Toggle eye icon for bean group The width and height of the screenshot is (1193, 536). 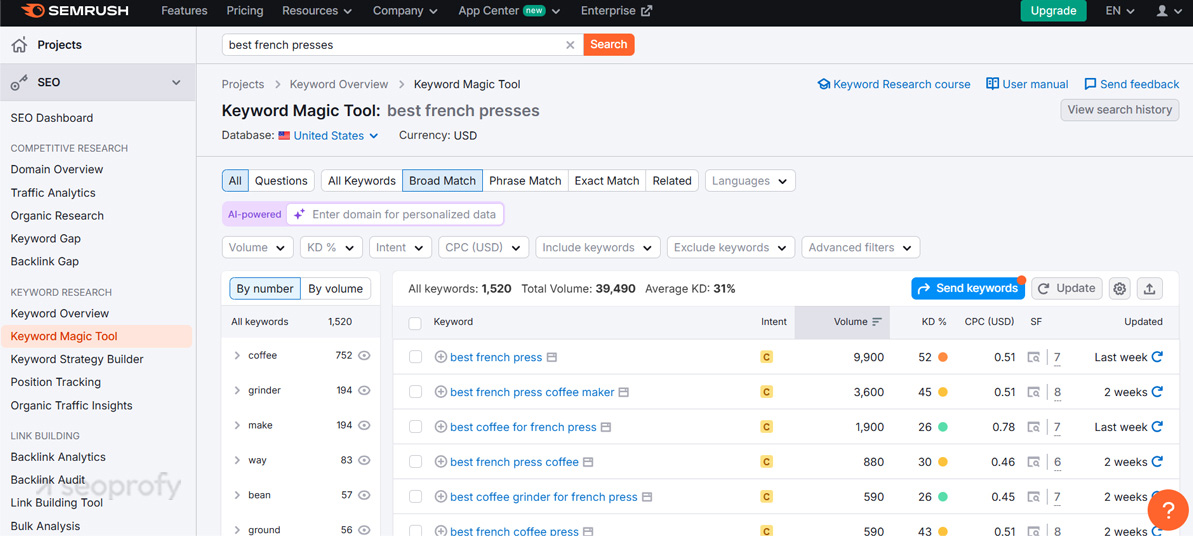[x=364, y=496]
